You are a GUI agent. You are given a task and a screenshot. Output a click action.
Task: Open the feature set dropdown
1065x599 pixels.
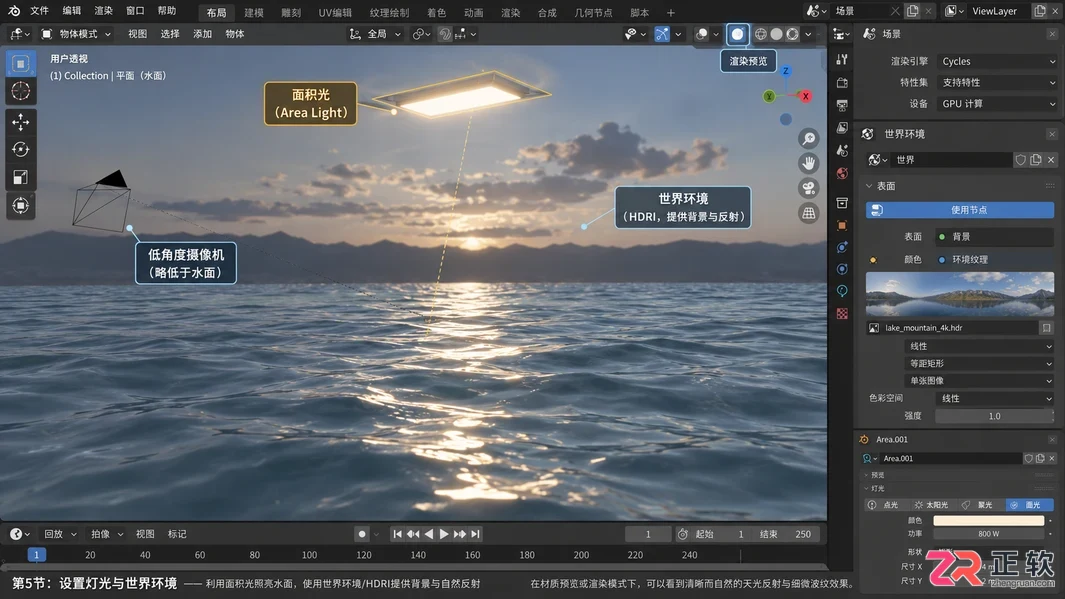pos(997,82)
